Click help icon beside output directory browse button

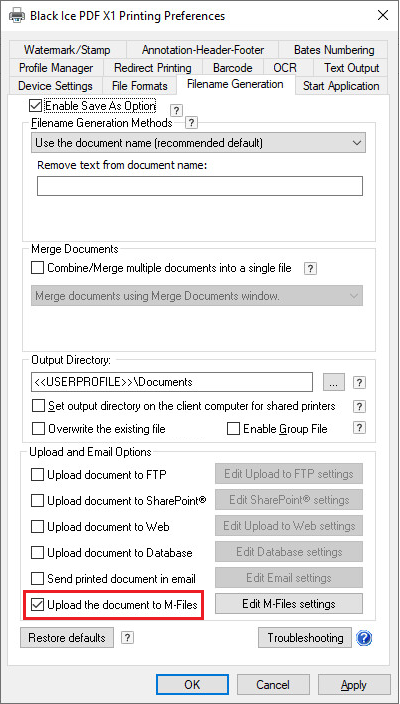tap(359, 383)
